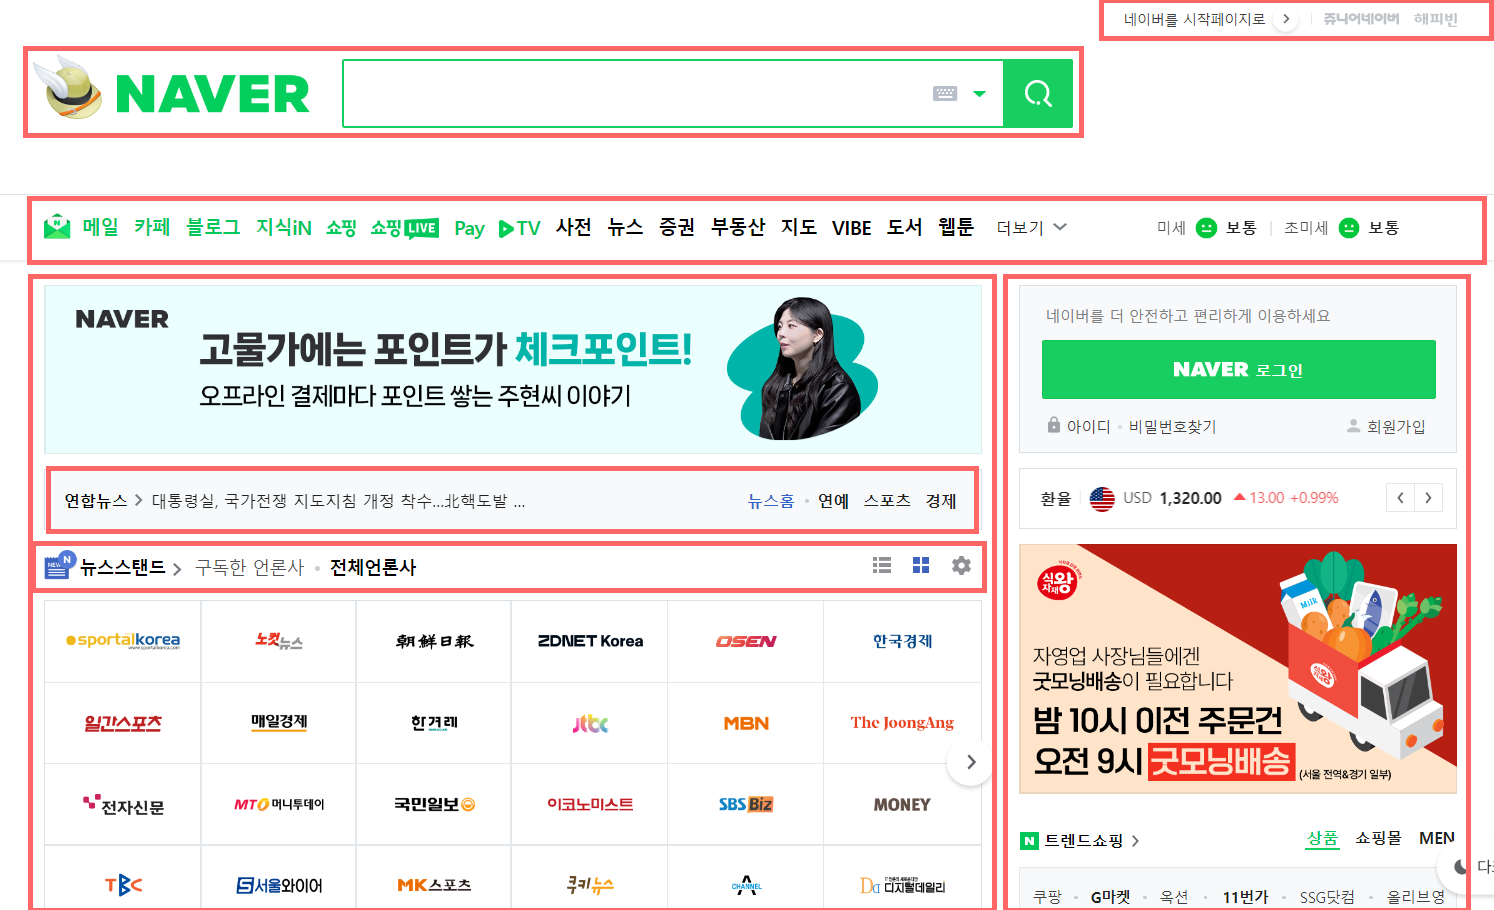Screen dimensions: 1494x910
Task: Open 뉴스 navigation link
Action: tap(625, 227)
